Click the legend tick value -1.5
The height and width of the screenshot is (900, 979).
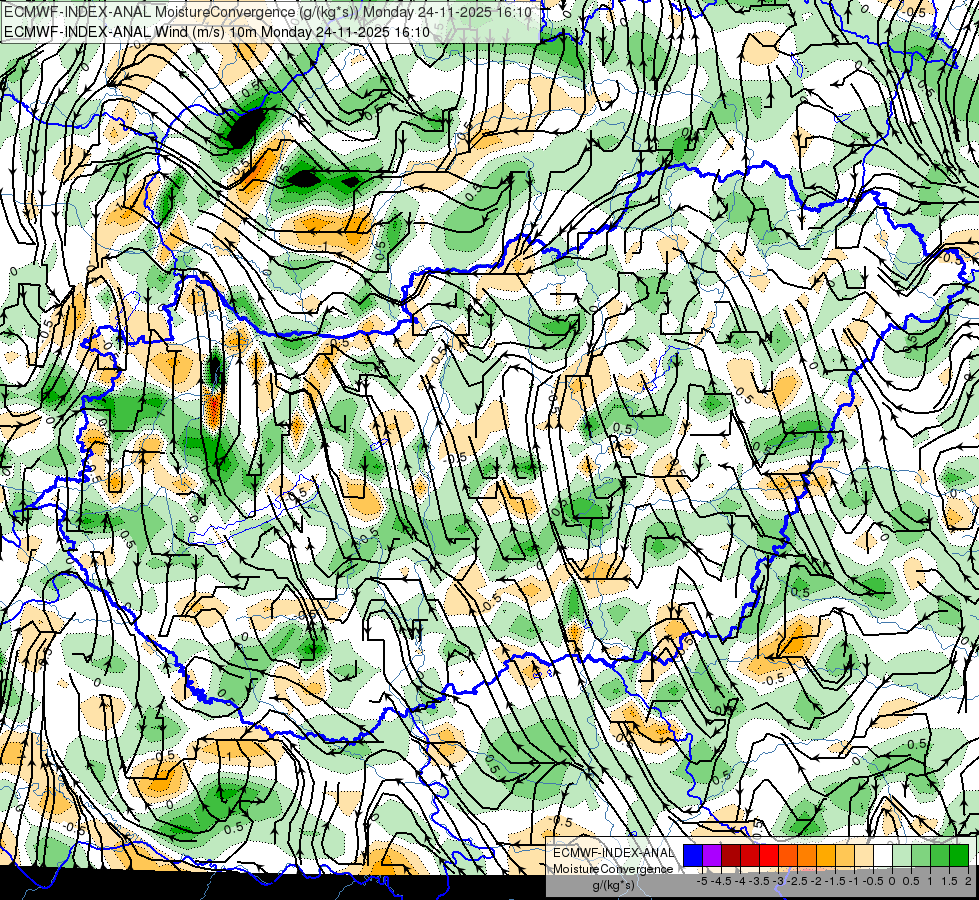835,881
